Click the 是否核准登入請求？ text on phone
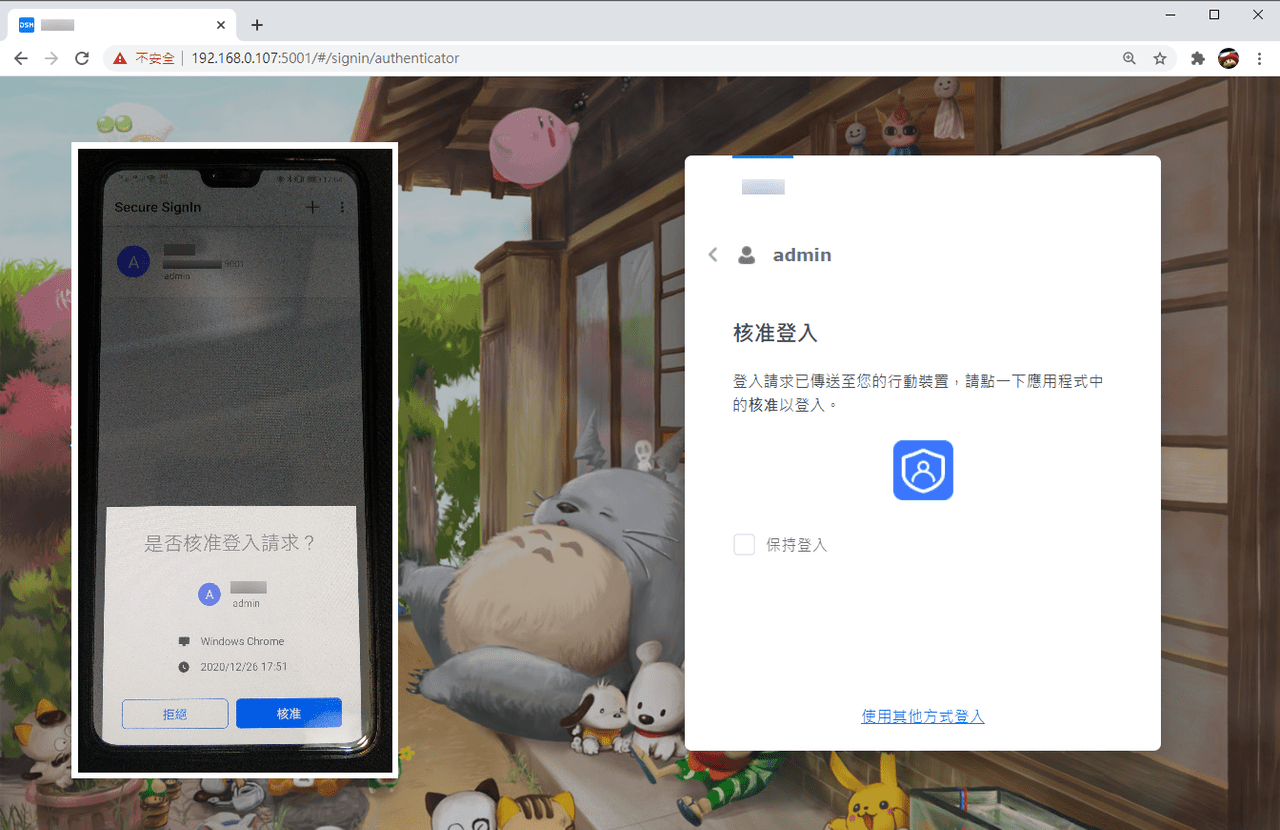Image resolution: width=1280 pixels, height=830 pixels. [231, 544]
